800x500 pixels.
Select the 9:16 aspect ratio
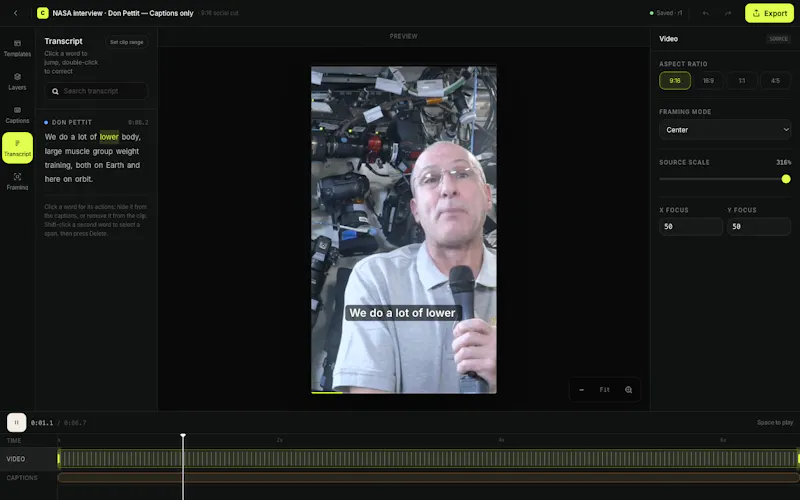point(675,81)
